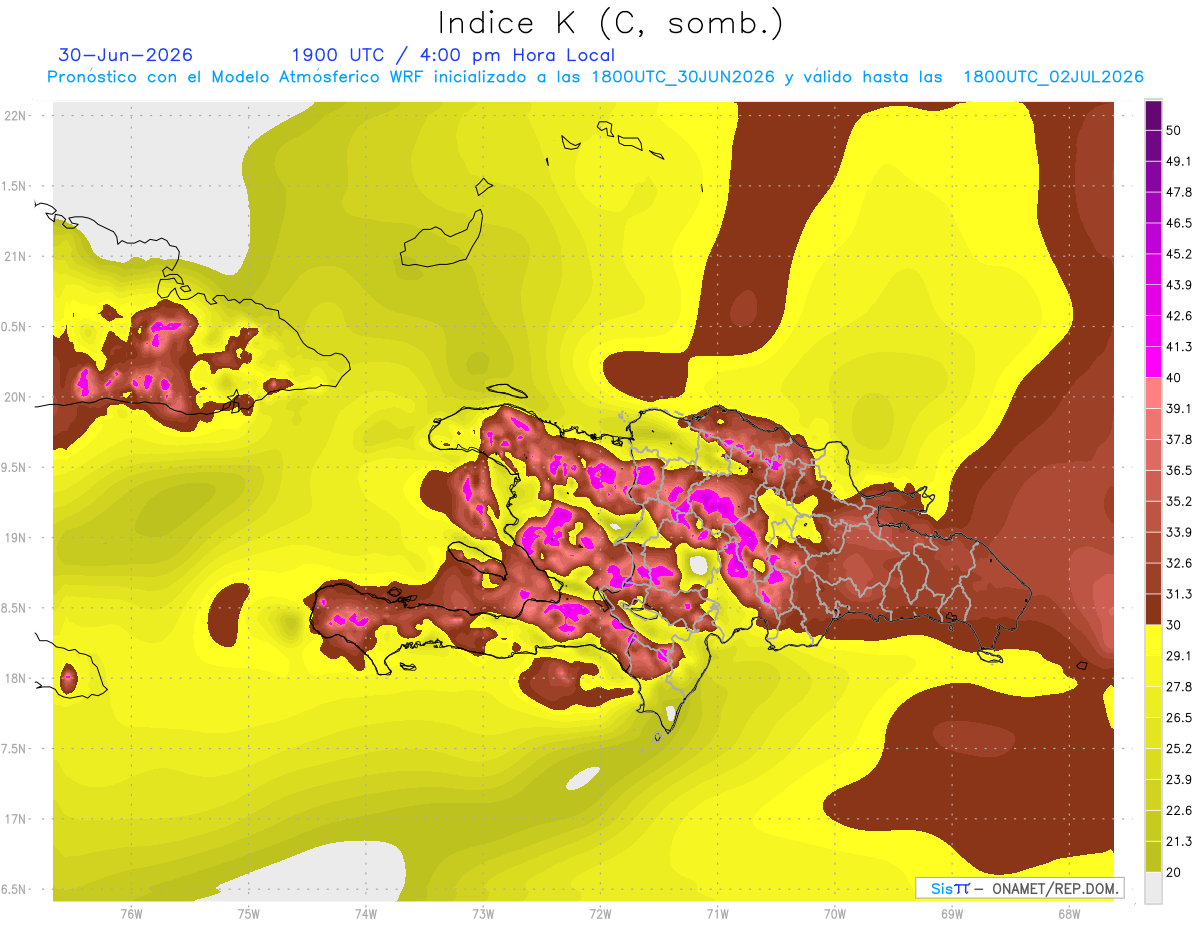This screenshot has height=927, width=1200.
Task: Click the longitude label '68W'
Action: (1069, 913)
